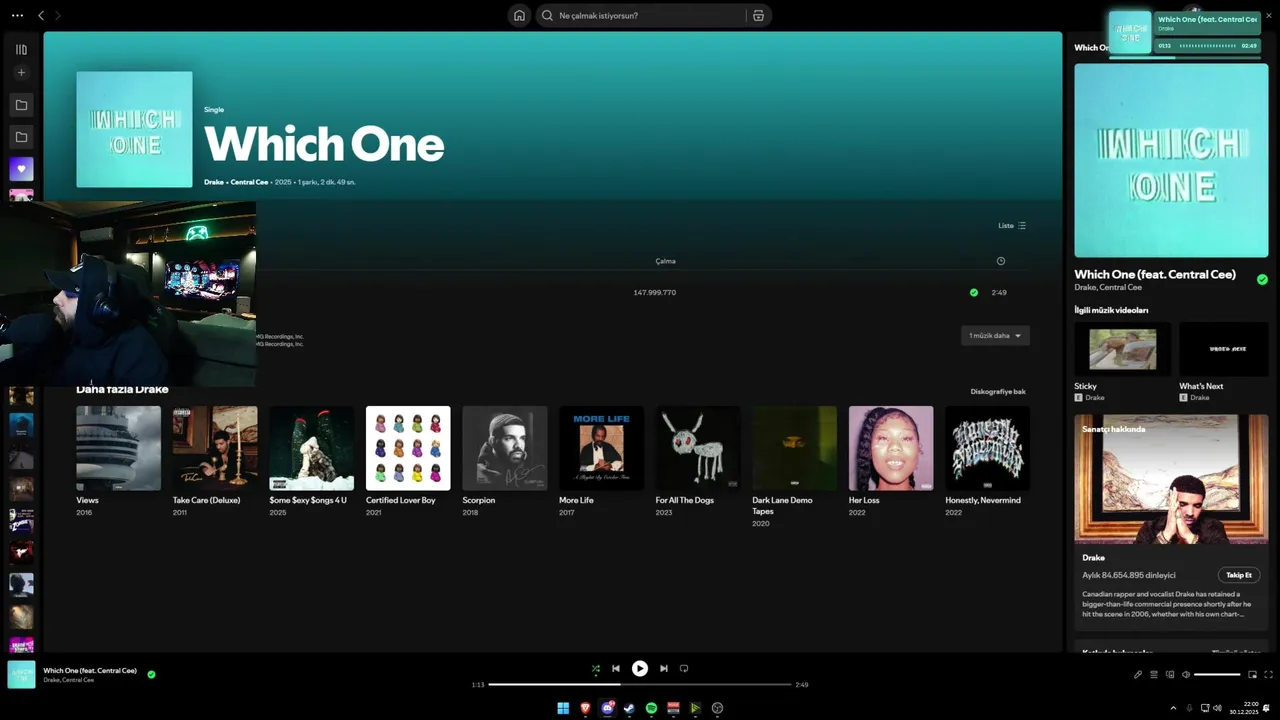
Task: Open the second folder in the sidebar
Action: (21, 137)
